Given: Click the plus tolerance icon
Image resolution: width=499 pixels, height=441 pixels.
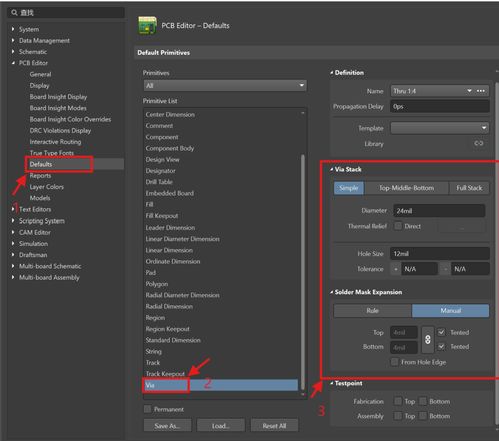Looking at the screenshot, I should 396,269.
